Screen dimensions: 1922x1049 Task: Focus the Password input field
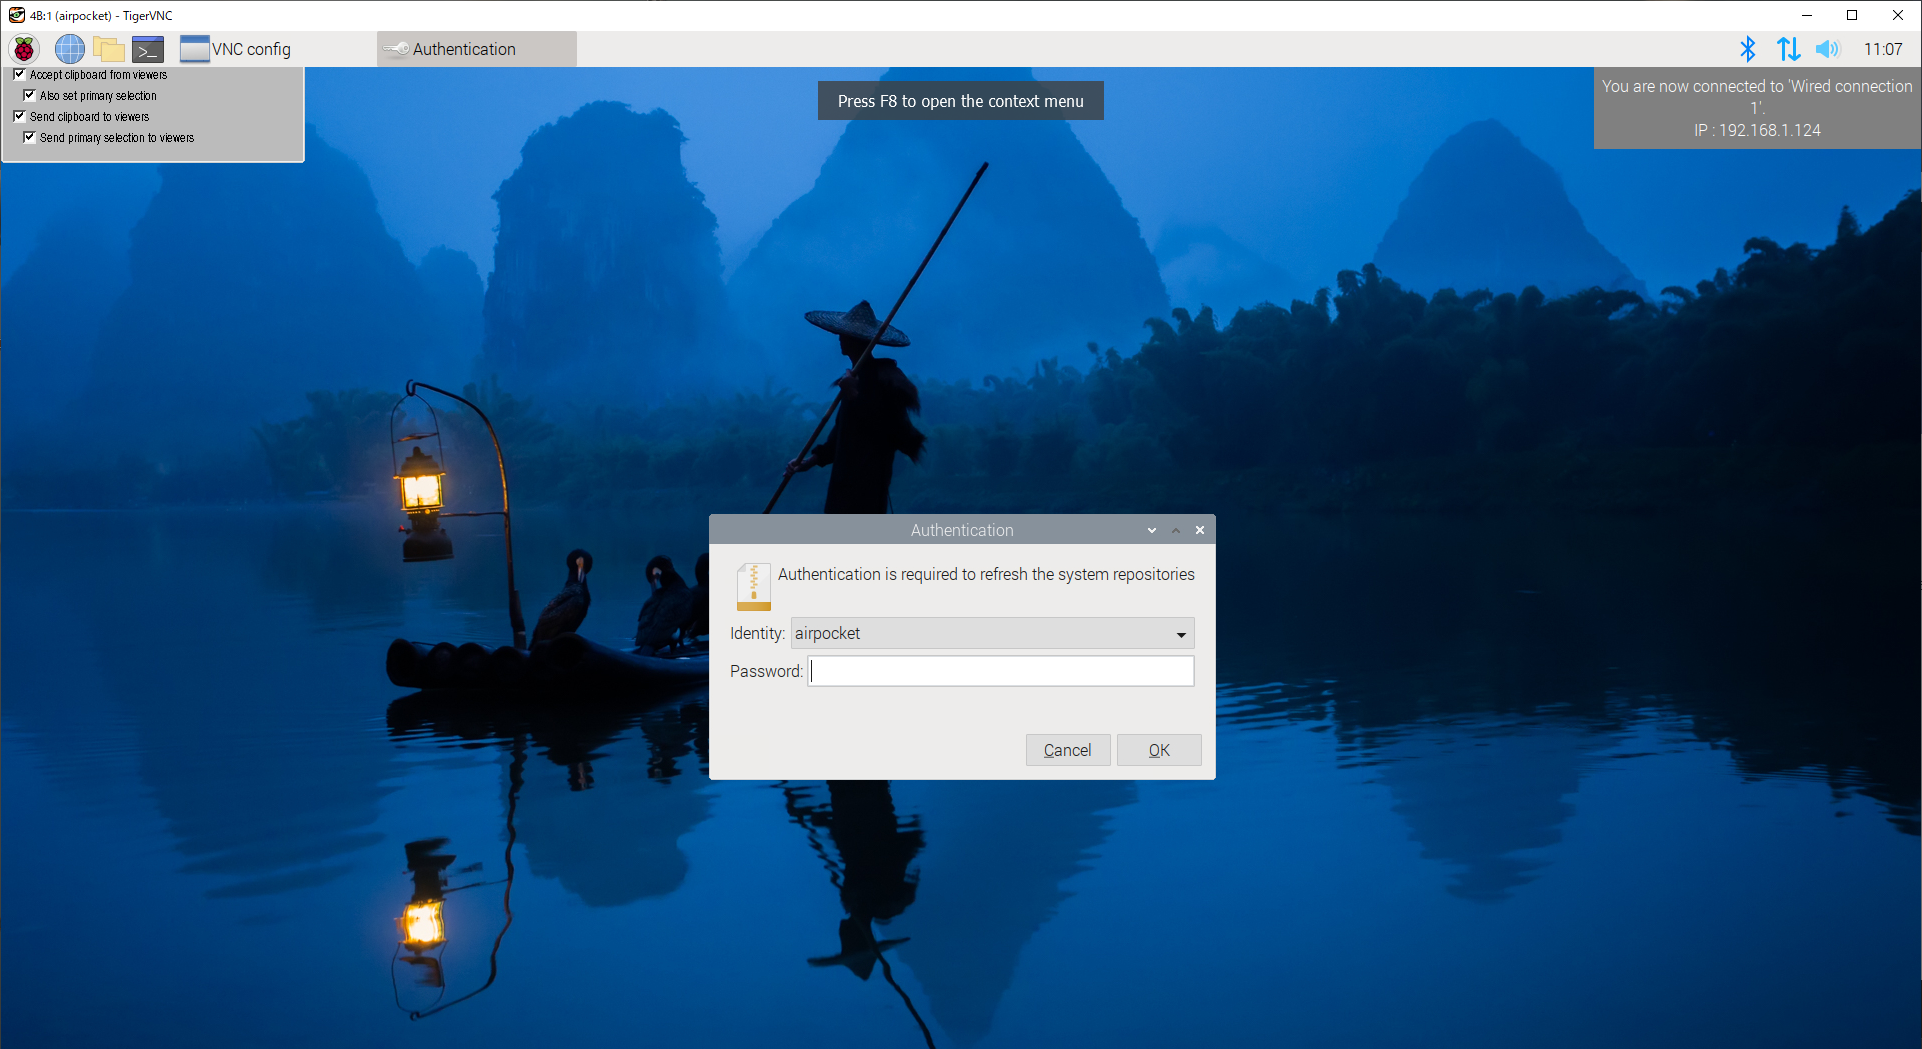point(1000,671)
